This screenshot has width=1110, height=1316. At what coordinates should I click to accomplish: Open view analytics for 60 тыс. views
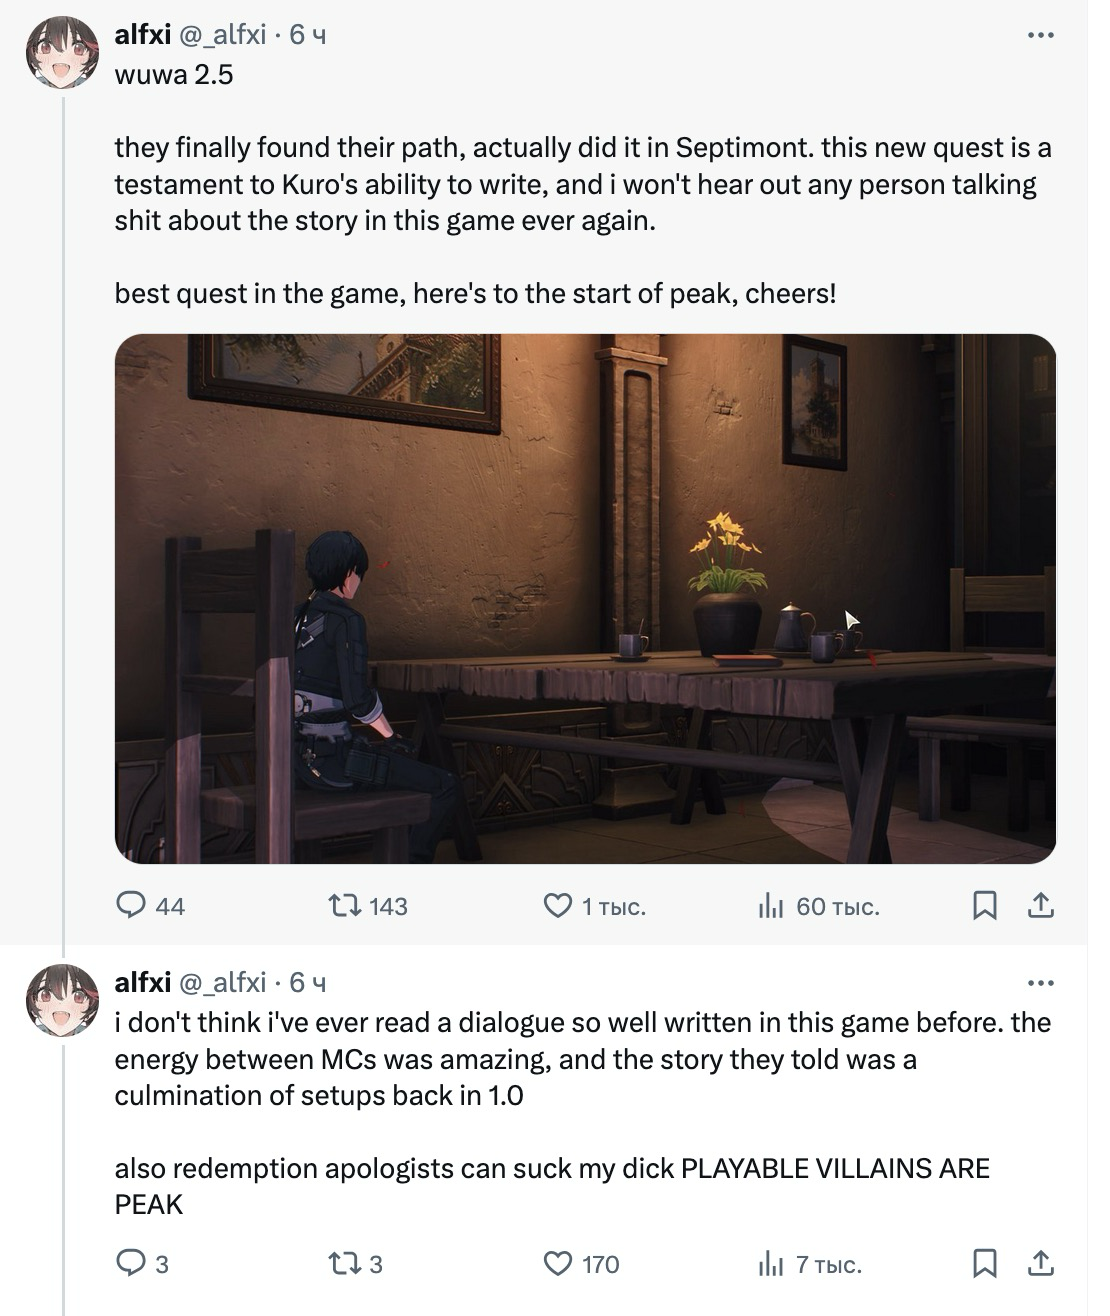click(771, 906)
